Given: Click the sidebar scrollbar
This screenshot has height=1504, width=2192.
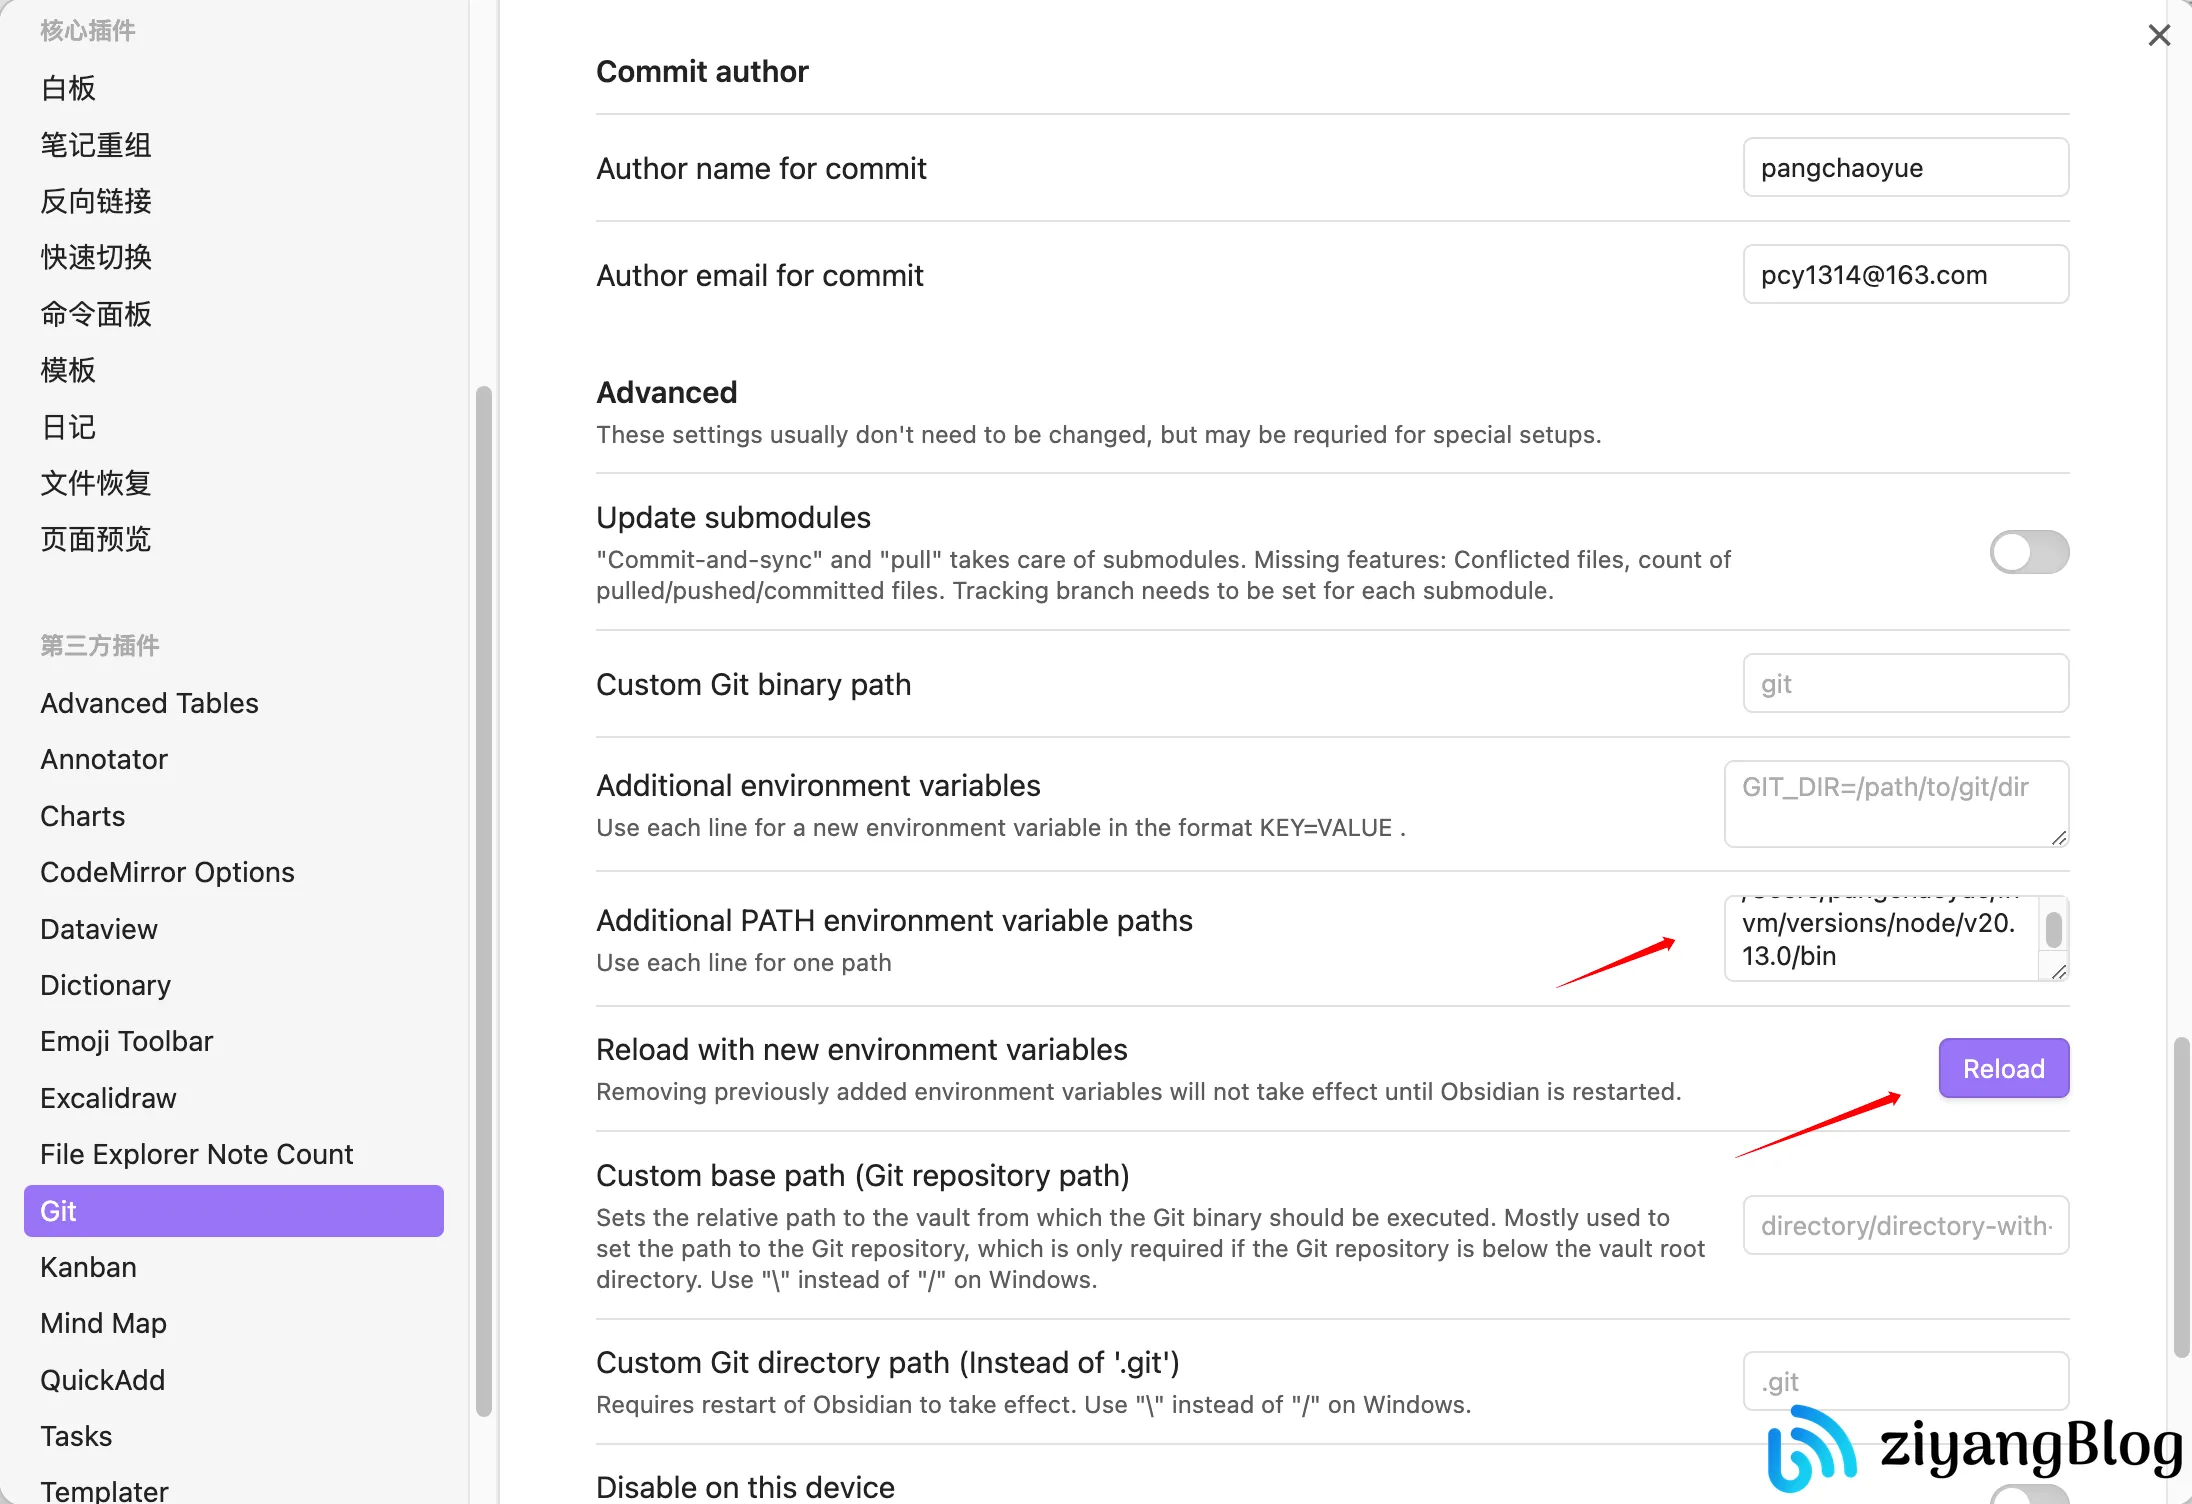Looking at the screenshot, I should 484,900.
